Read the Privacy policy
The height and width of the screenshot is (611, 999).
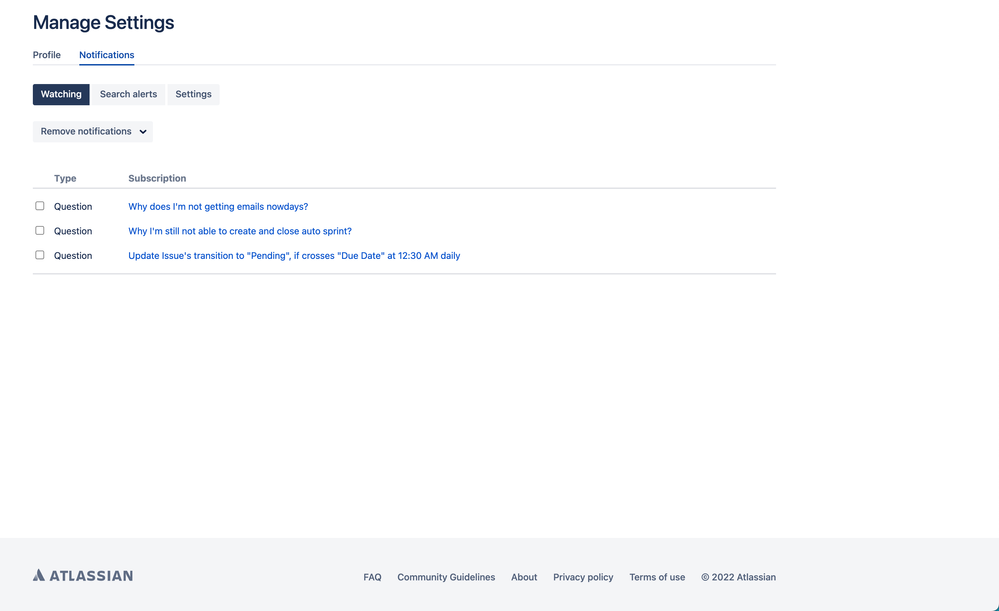coord(583,577)
